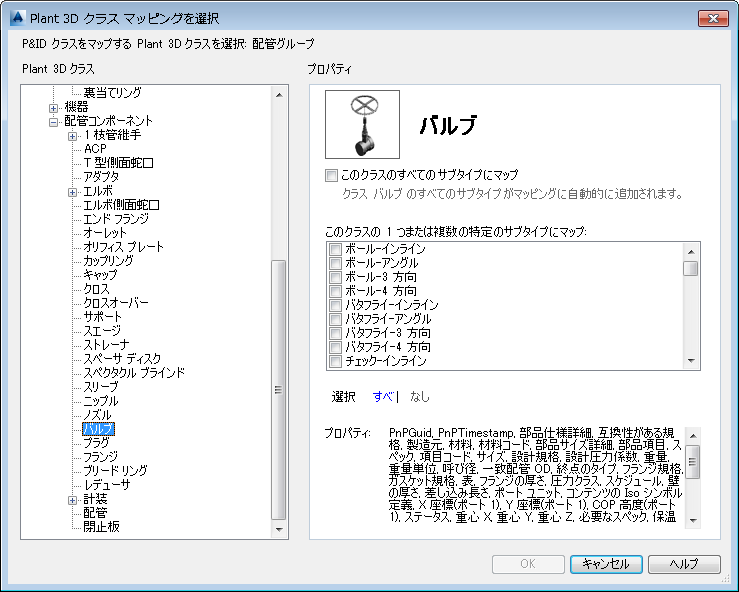Viewport: 739px width, 592px height.
Task: Collapse the 配管コンポーネント tree node
Action: pyautogui.click(x=53, y=122)
